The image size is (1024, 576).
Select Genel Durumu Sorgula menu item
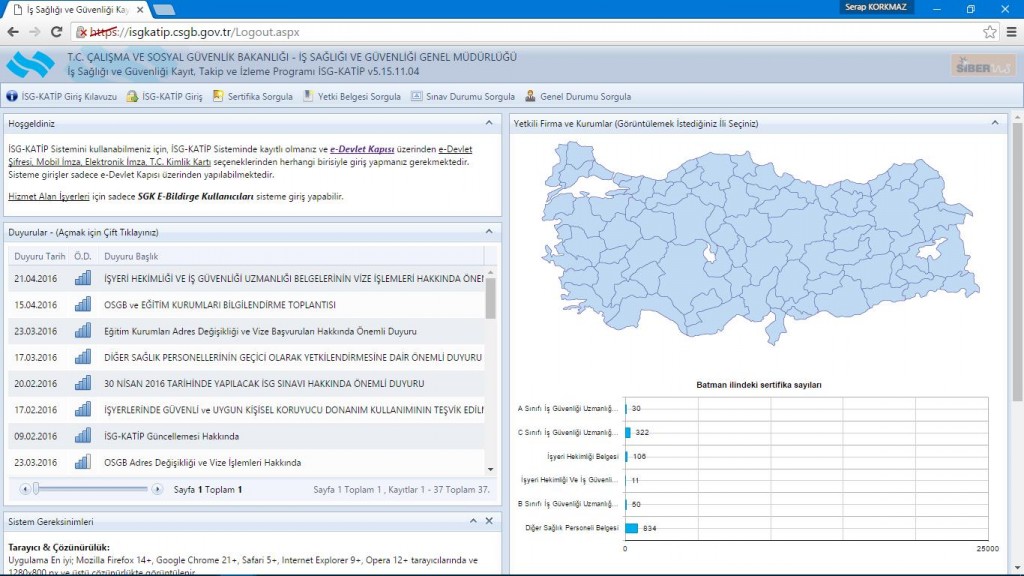coord(578,96)
